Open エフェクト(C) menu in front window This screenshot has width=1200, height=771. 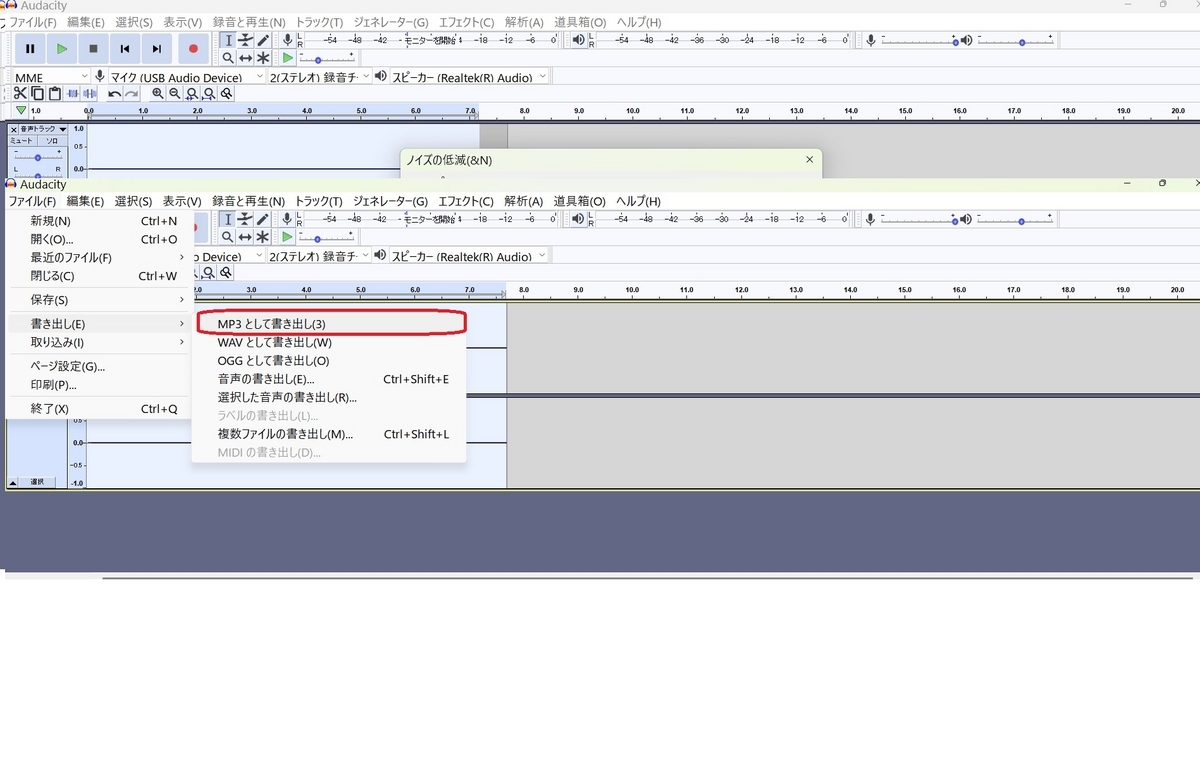pos(466,201)
